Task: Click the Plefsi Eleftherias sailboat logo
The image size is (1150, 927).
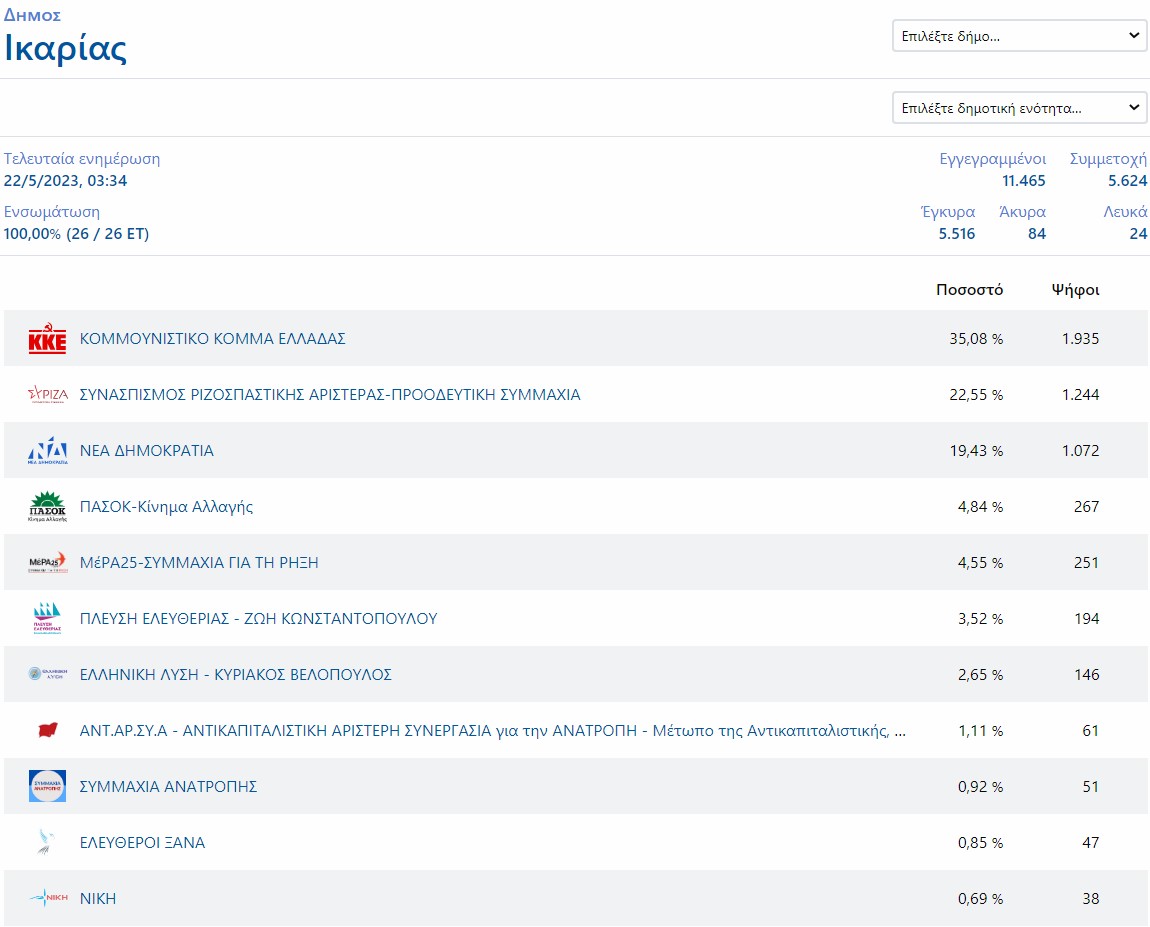Action: [47, 618]
